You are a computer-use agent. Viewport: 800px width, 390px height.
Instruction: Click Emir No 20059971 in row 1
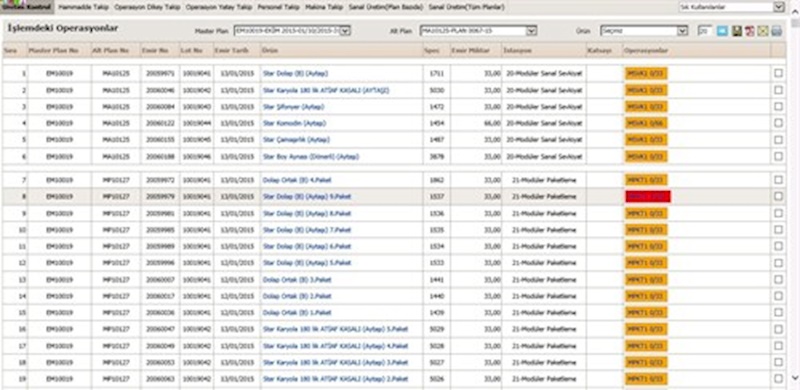[160, 74]
